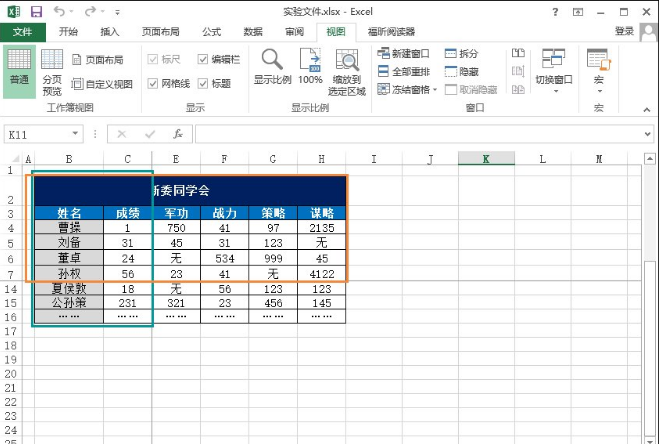Collapse the ribbon with the up chevron
The width and height of the screenshot is (659, 444).
click(646, 109)
